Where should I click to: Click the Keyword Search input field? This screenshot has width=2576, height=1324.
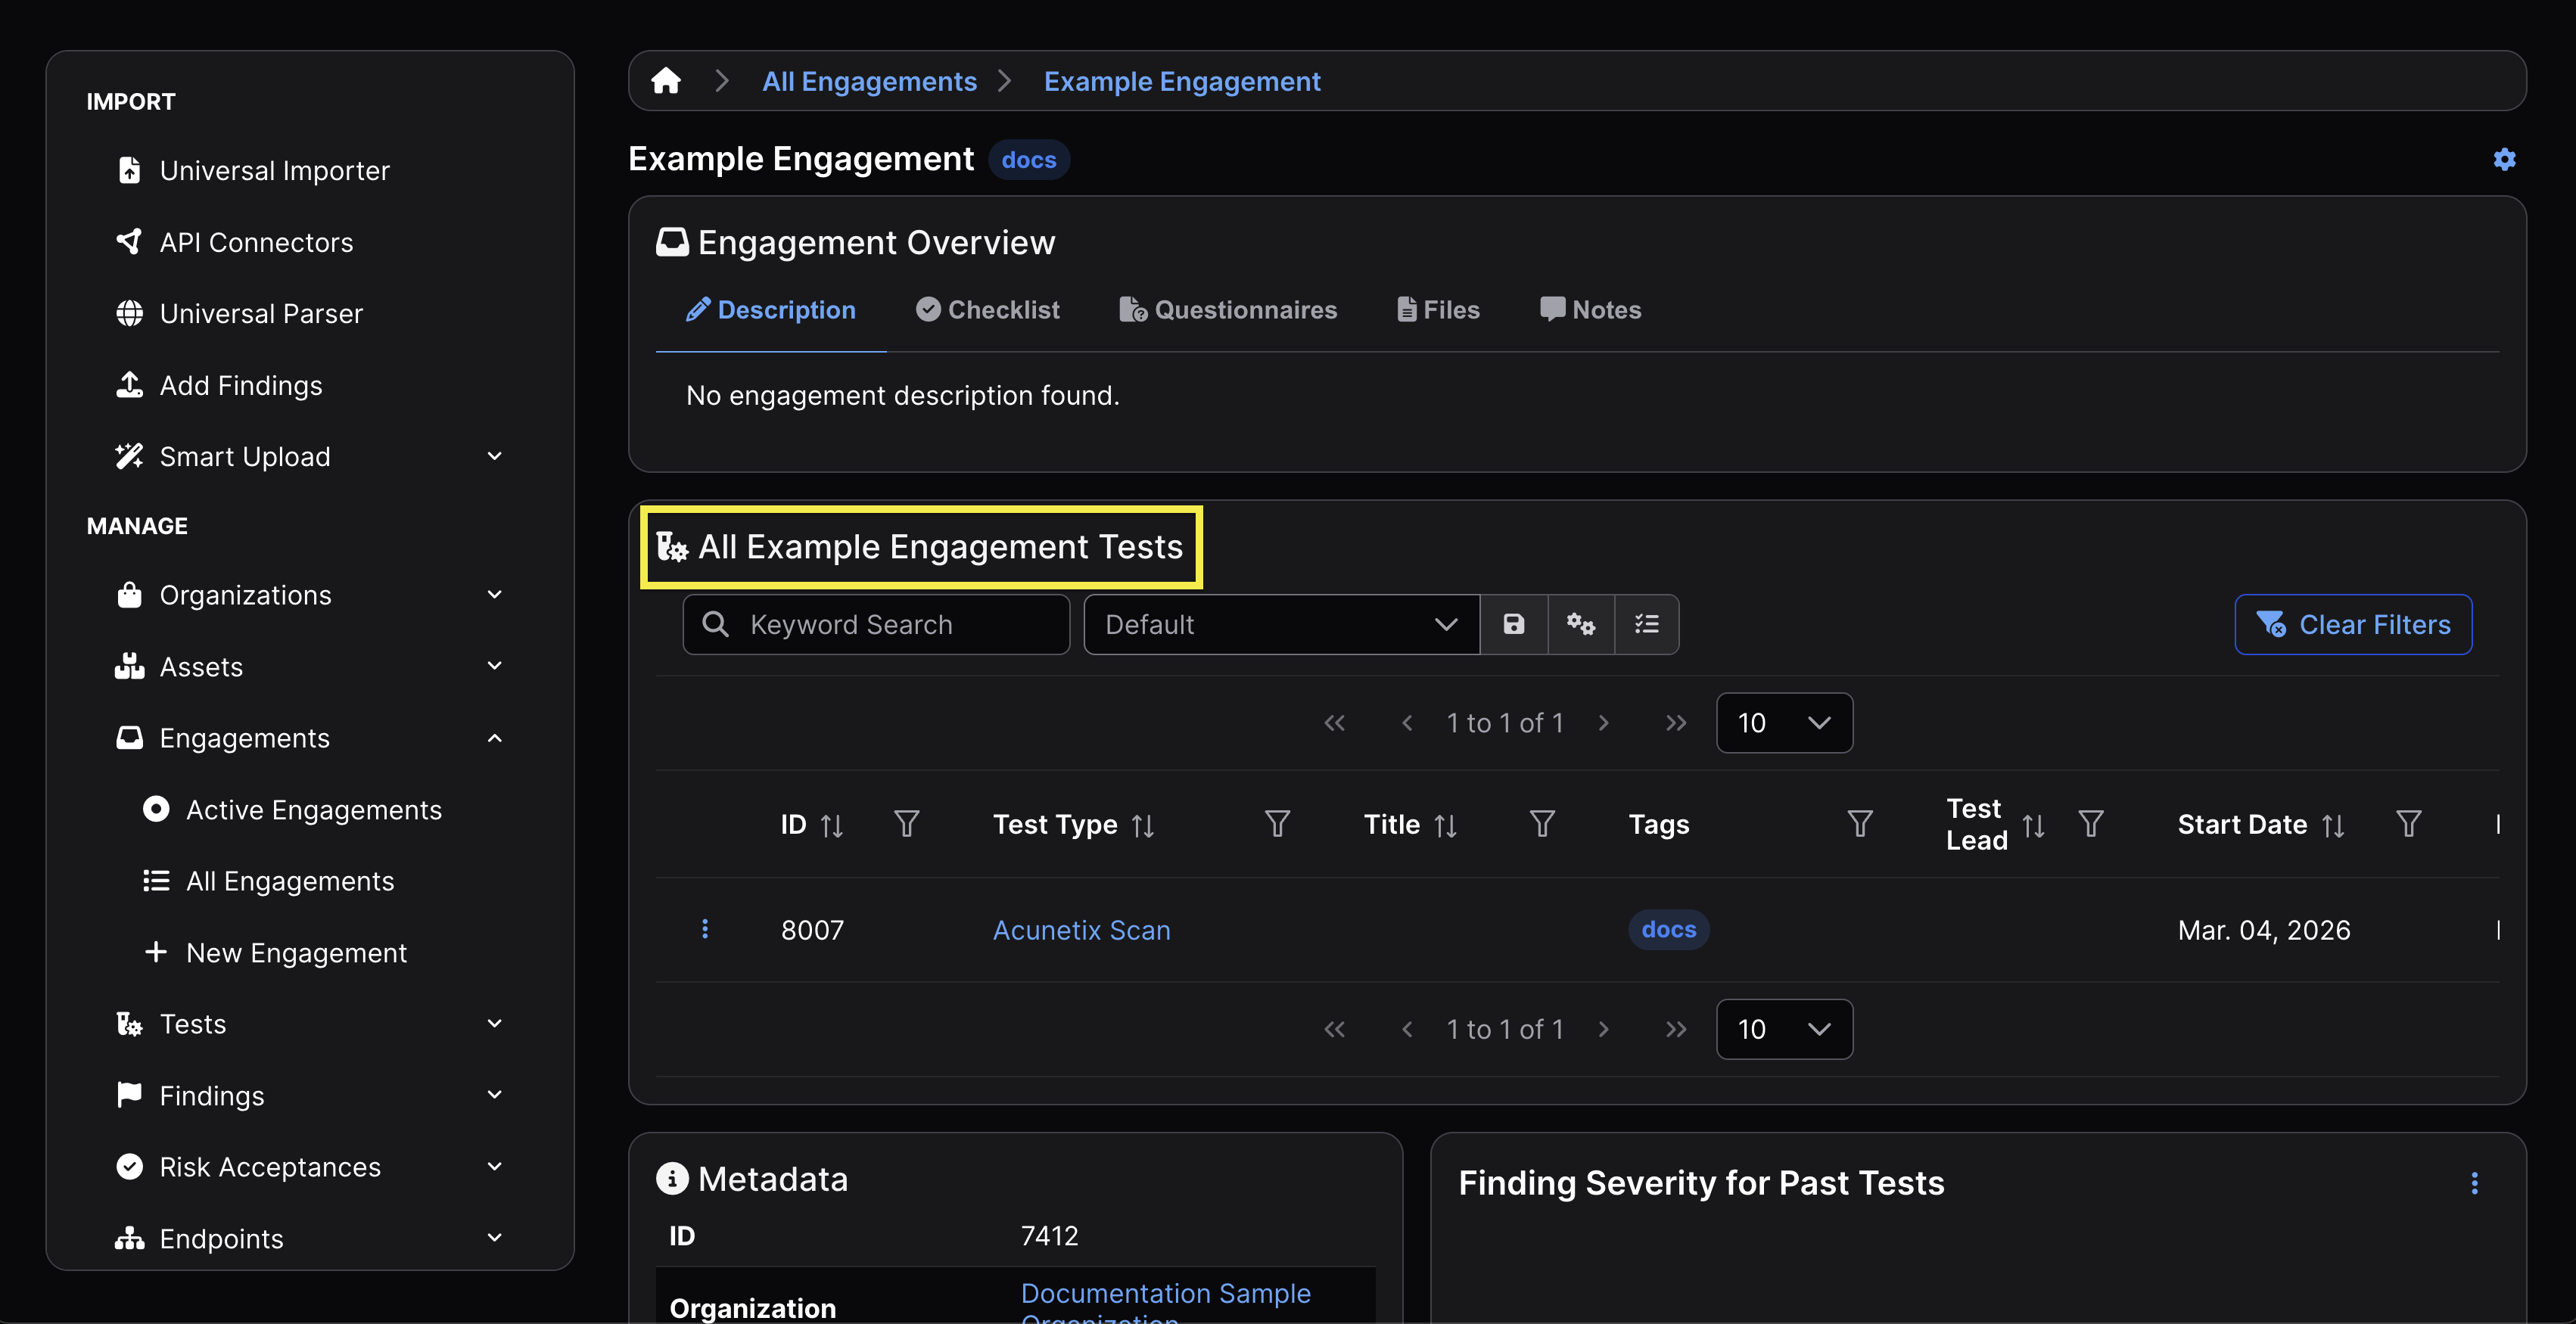tap(876, 624)
